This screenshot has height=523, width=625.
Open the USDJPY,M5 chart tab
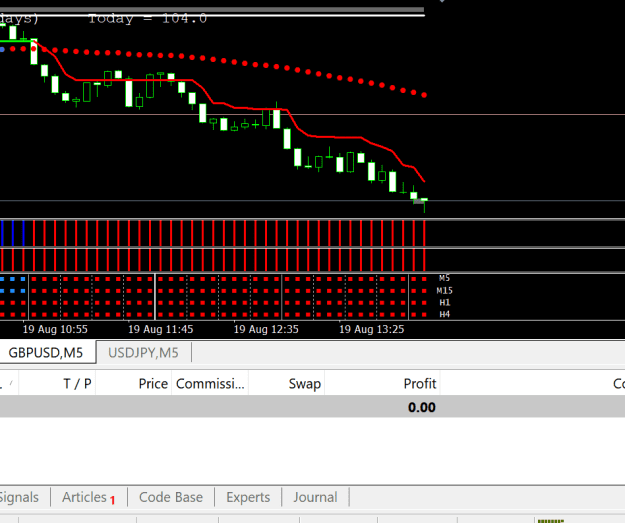point(143,353)
